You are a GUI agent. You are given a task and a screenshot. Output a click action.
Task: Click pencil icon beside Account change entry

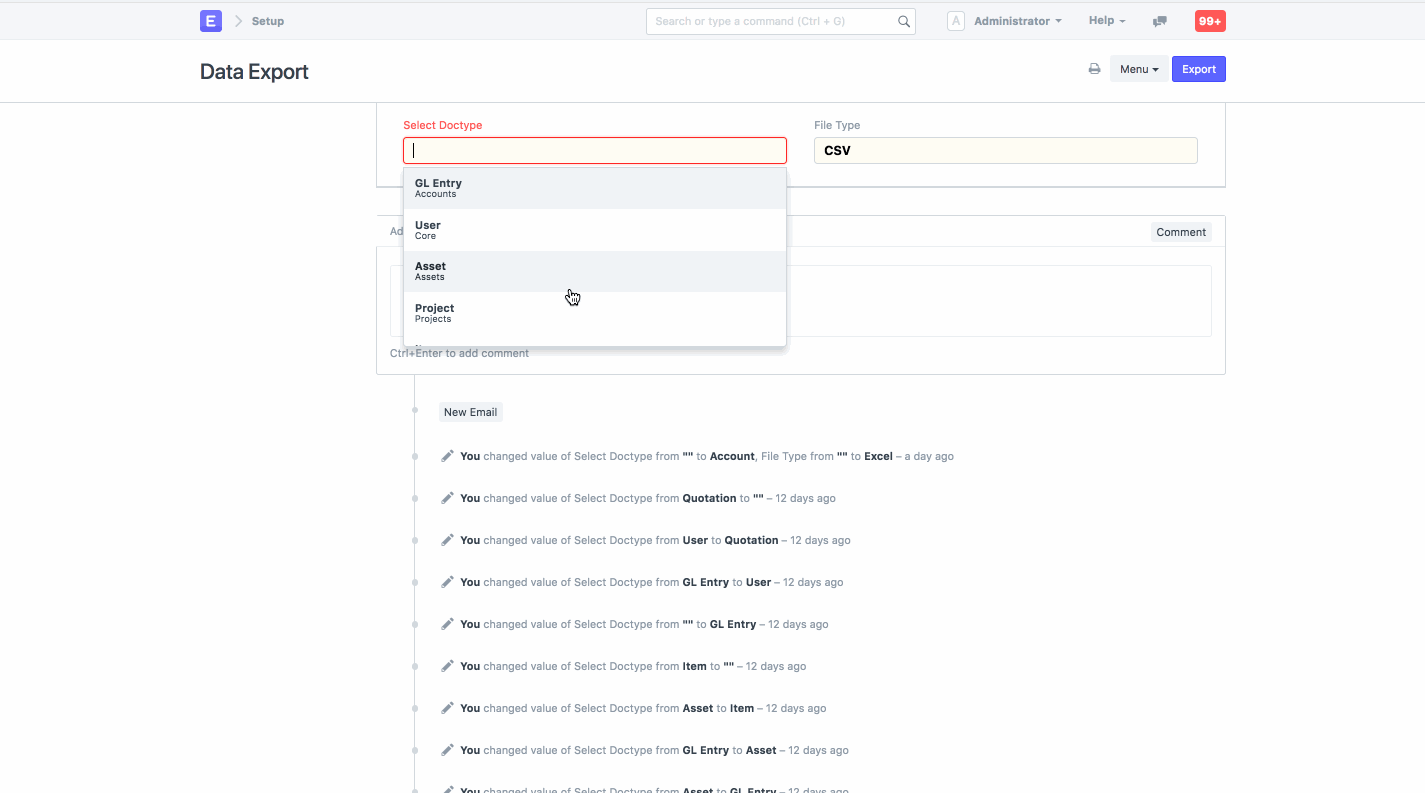pyautogui.click(x=447, y=456)
